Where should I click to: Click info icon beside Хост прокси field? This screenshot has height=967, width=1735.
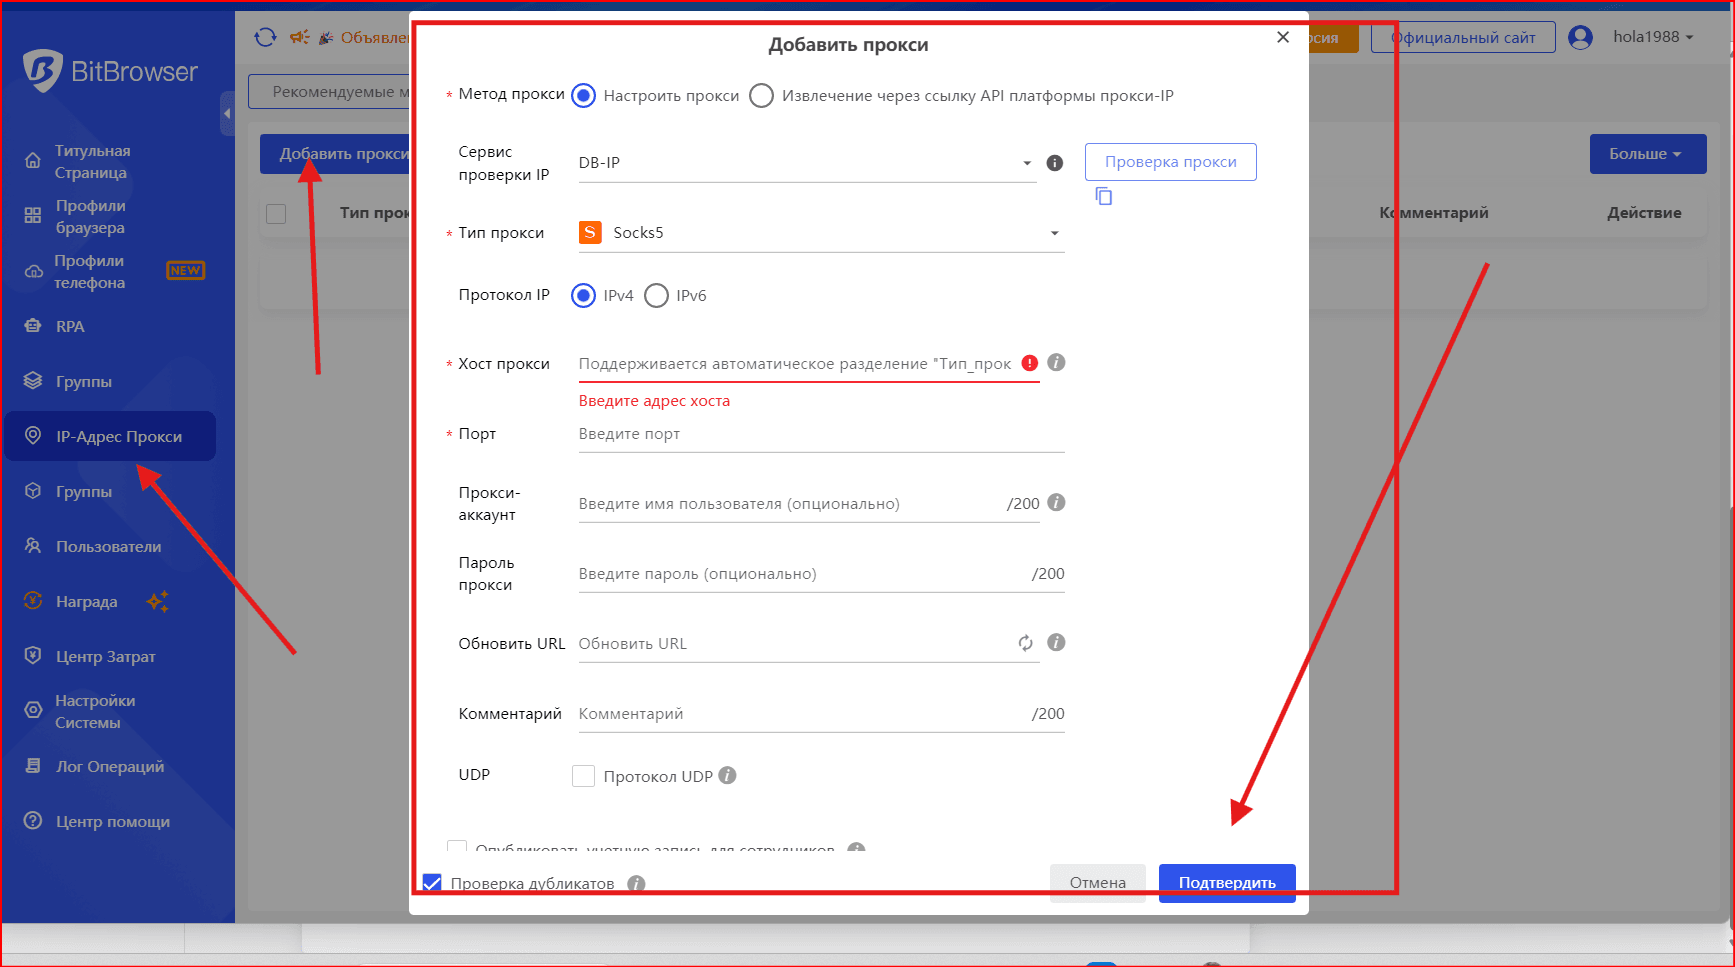(x=1056, y=363)
